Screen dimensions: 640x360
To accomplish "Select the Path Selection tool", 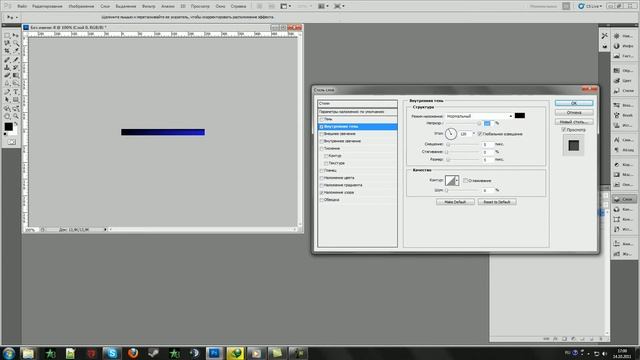I will tap(7, 100).
